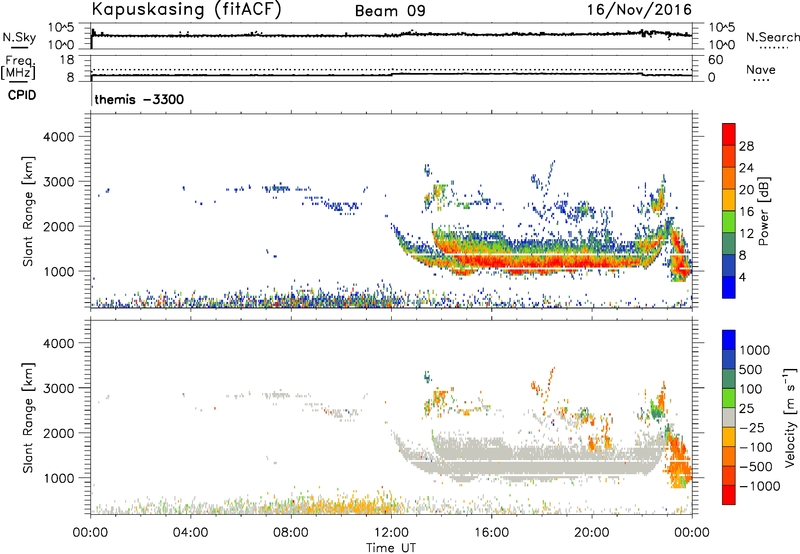
Task: Click the velocity color bar unit label
Action: tap(790, 418)
